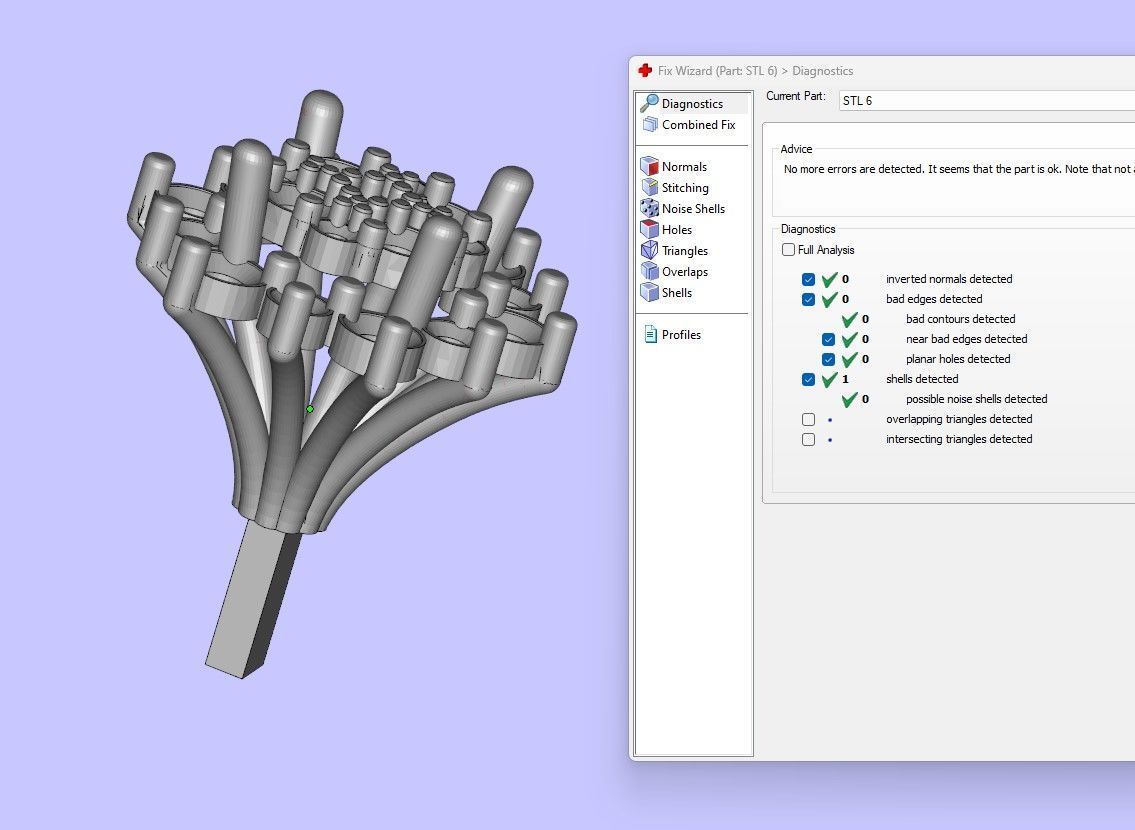
Task: Click the 'possible noise shells detected' text
Action: coord(976,399)
